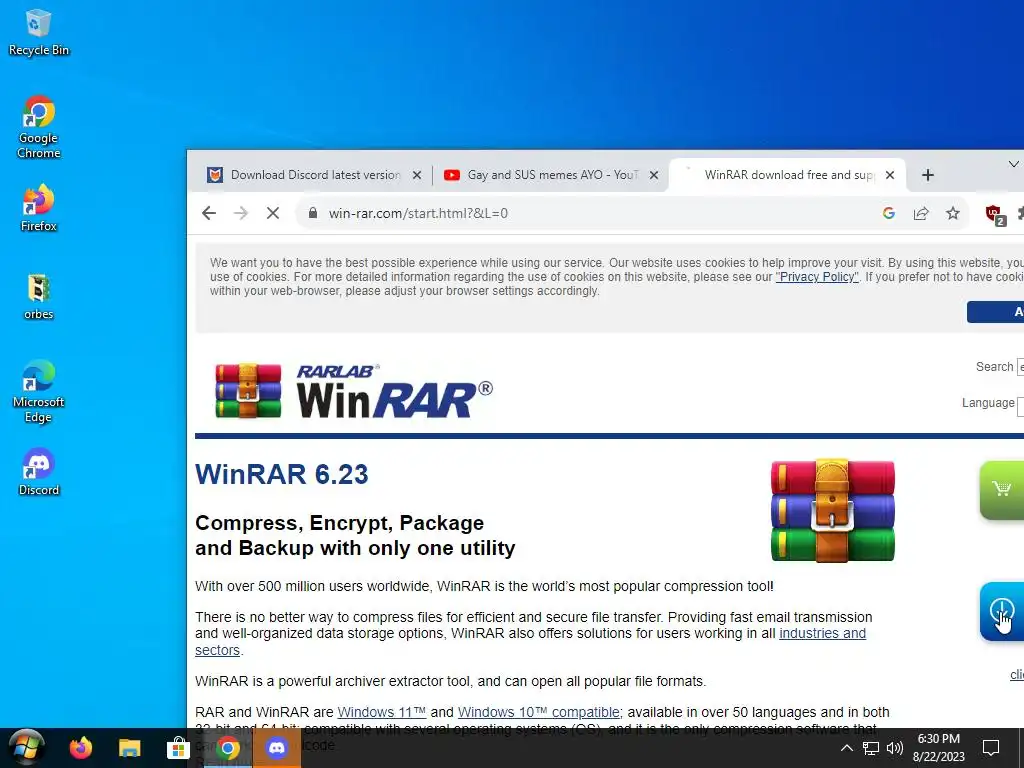This screenshot has height=768, width=1024.
Task: Open the orbes archive on desktop
Action: (x=38, y=296)
